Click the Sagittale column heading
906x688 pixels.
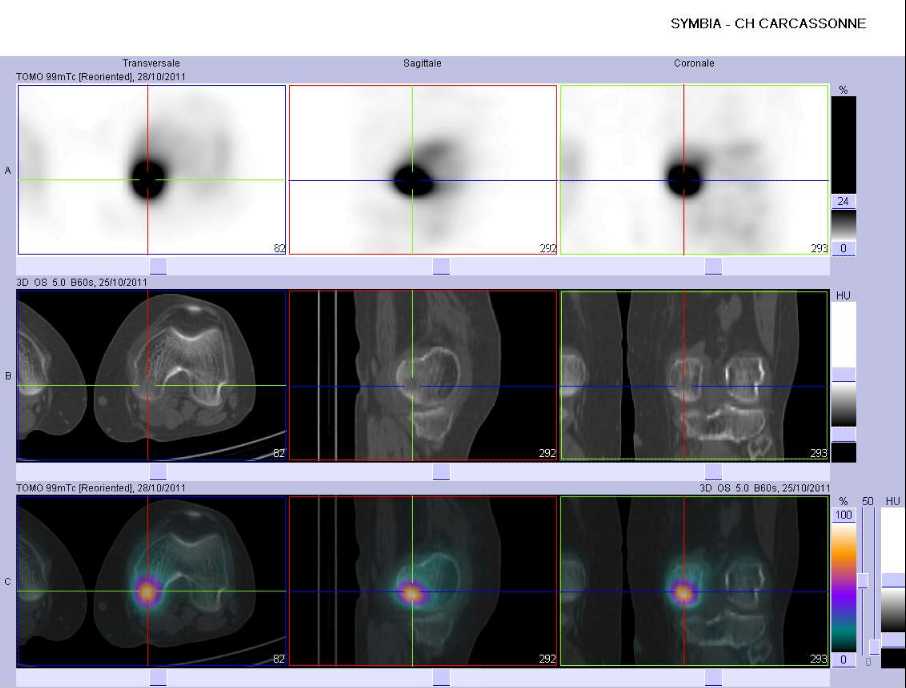pos(422,63)
